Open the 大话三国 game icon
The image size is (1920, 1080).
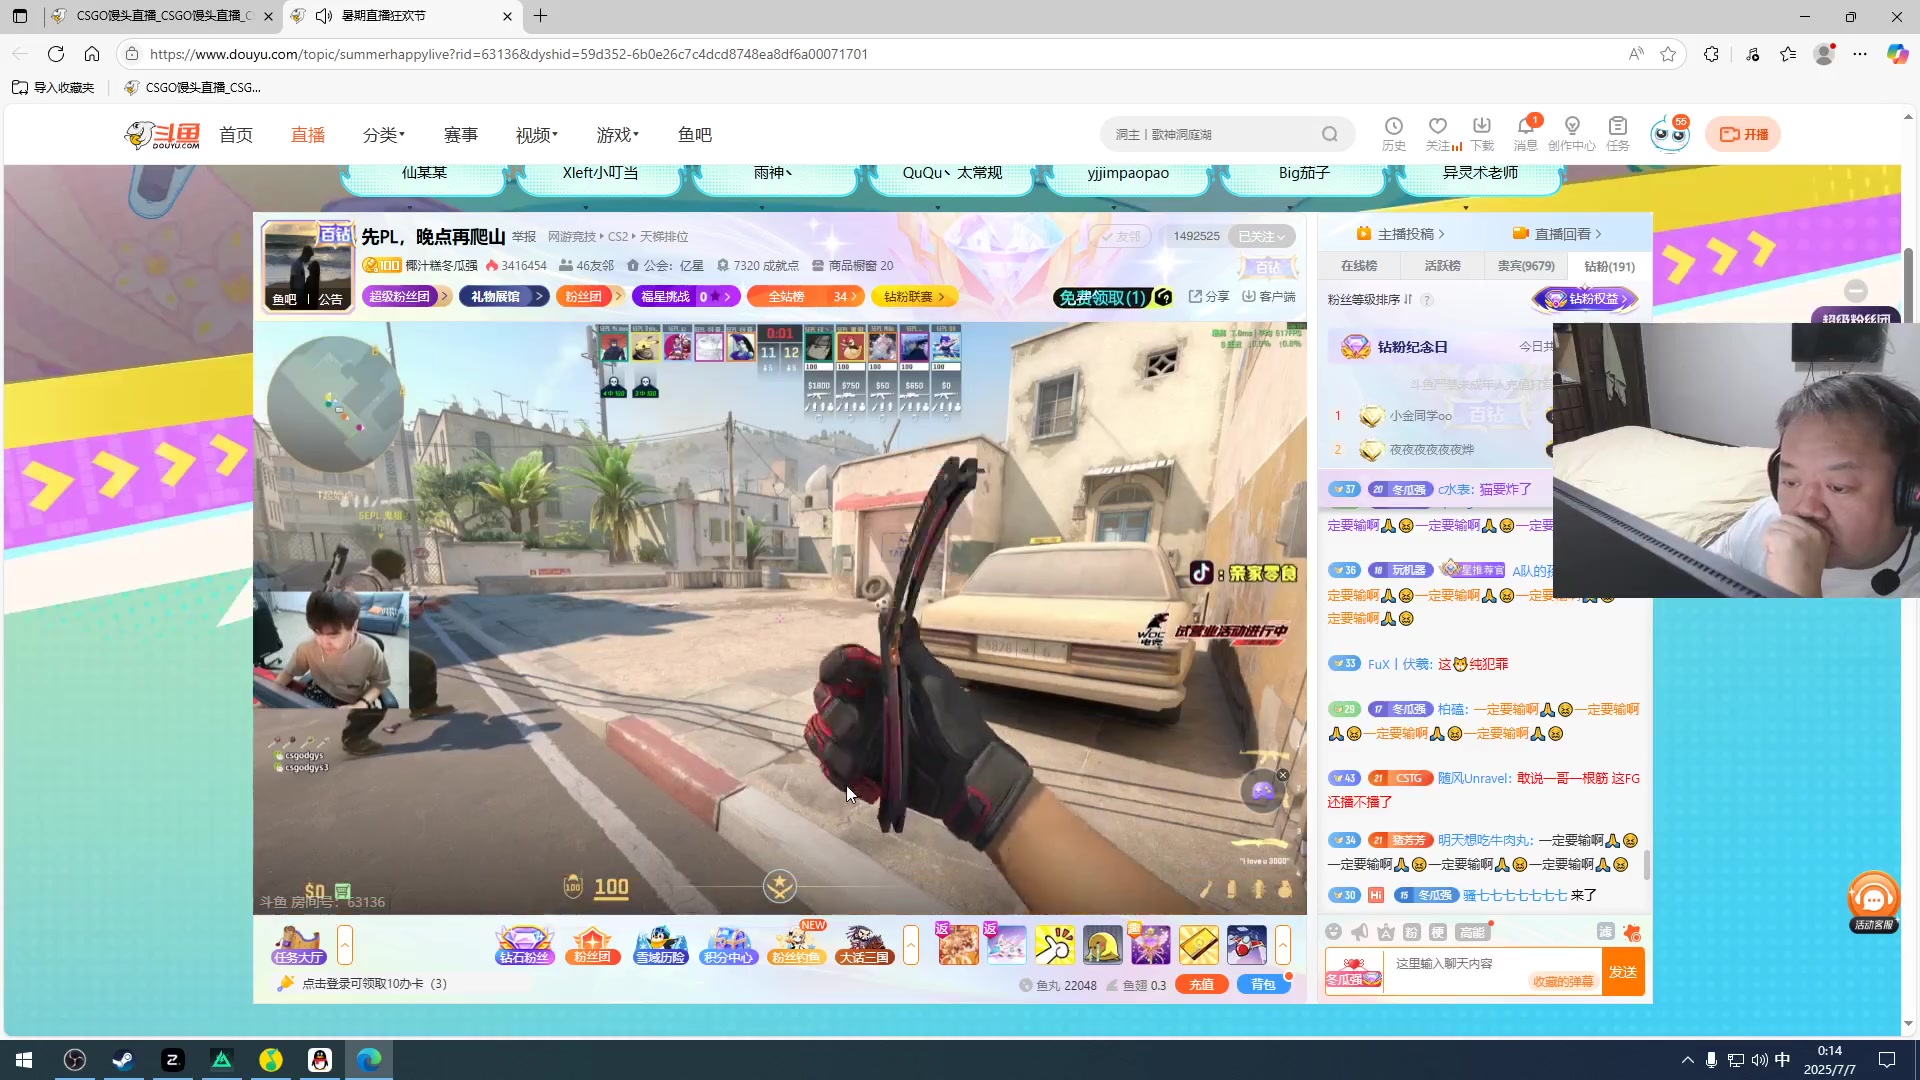click(864, 945)
